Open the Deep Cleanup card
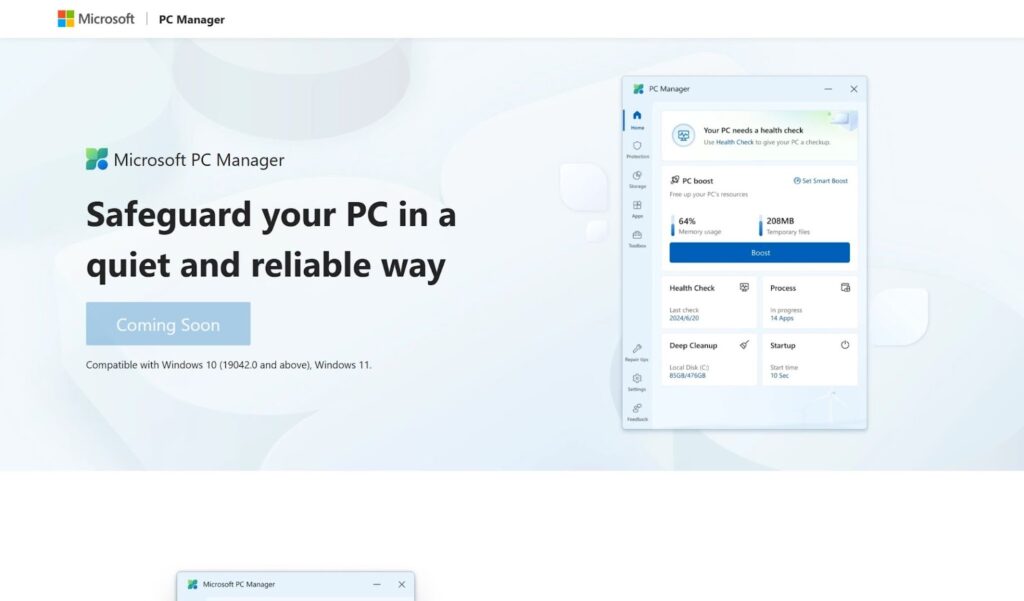This screenshot has height=601, width=1024. 709,359
